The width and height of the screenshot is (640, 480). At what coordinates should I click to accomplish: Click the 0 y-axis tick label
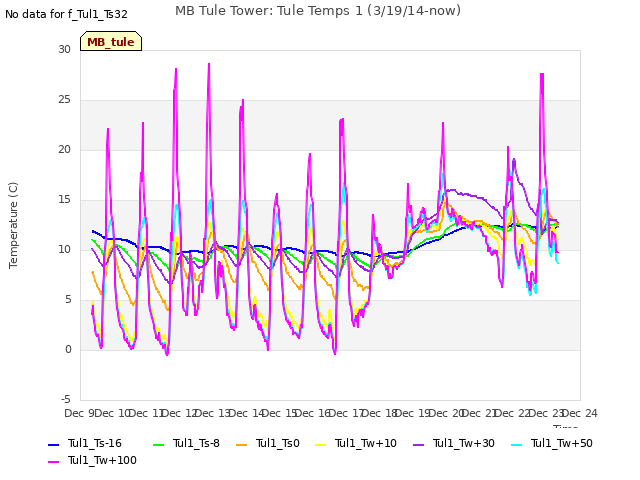68,350
